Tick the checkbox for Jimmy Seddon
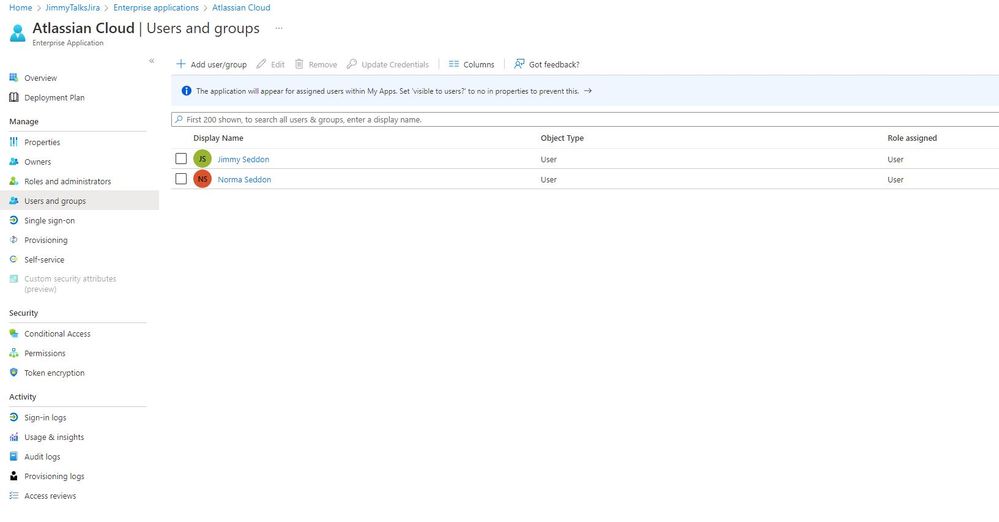 [181, 158]
